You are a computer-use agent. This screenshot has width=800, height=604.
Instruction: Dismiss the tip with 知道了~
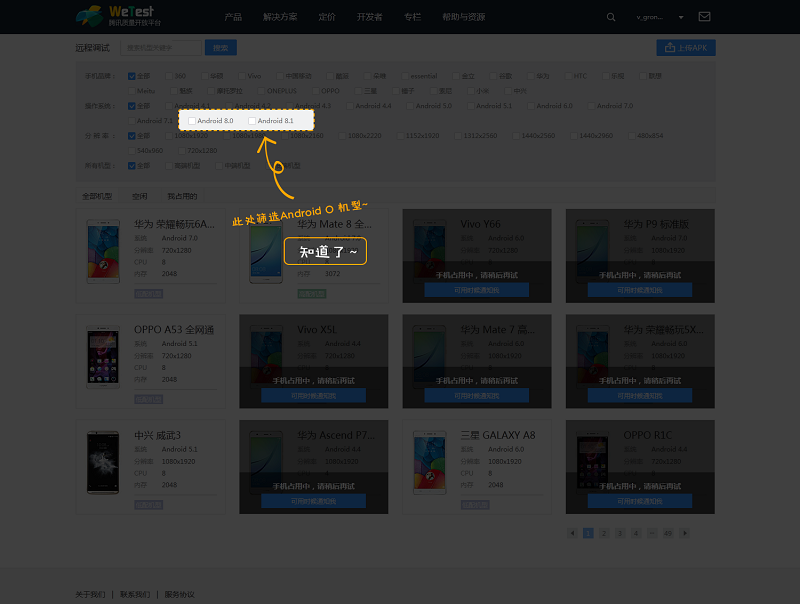(x=326, y=251)
